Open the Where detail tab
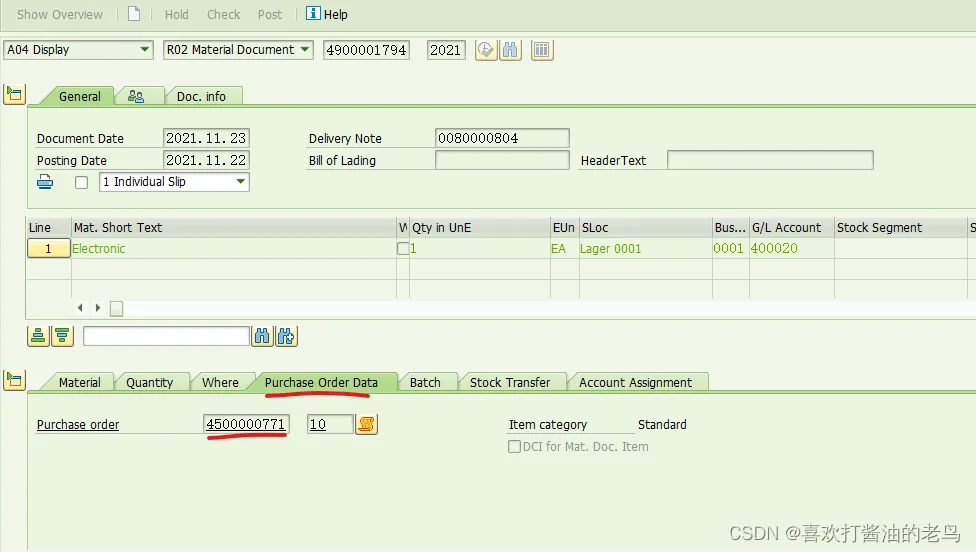This screenshot has height=552, width=976. click(220, 382)
